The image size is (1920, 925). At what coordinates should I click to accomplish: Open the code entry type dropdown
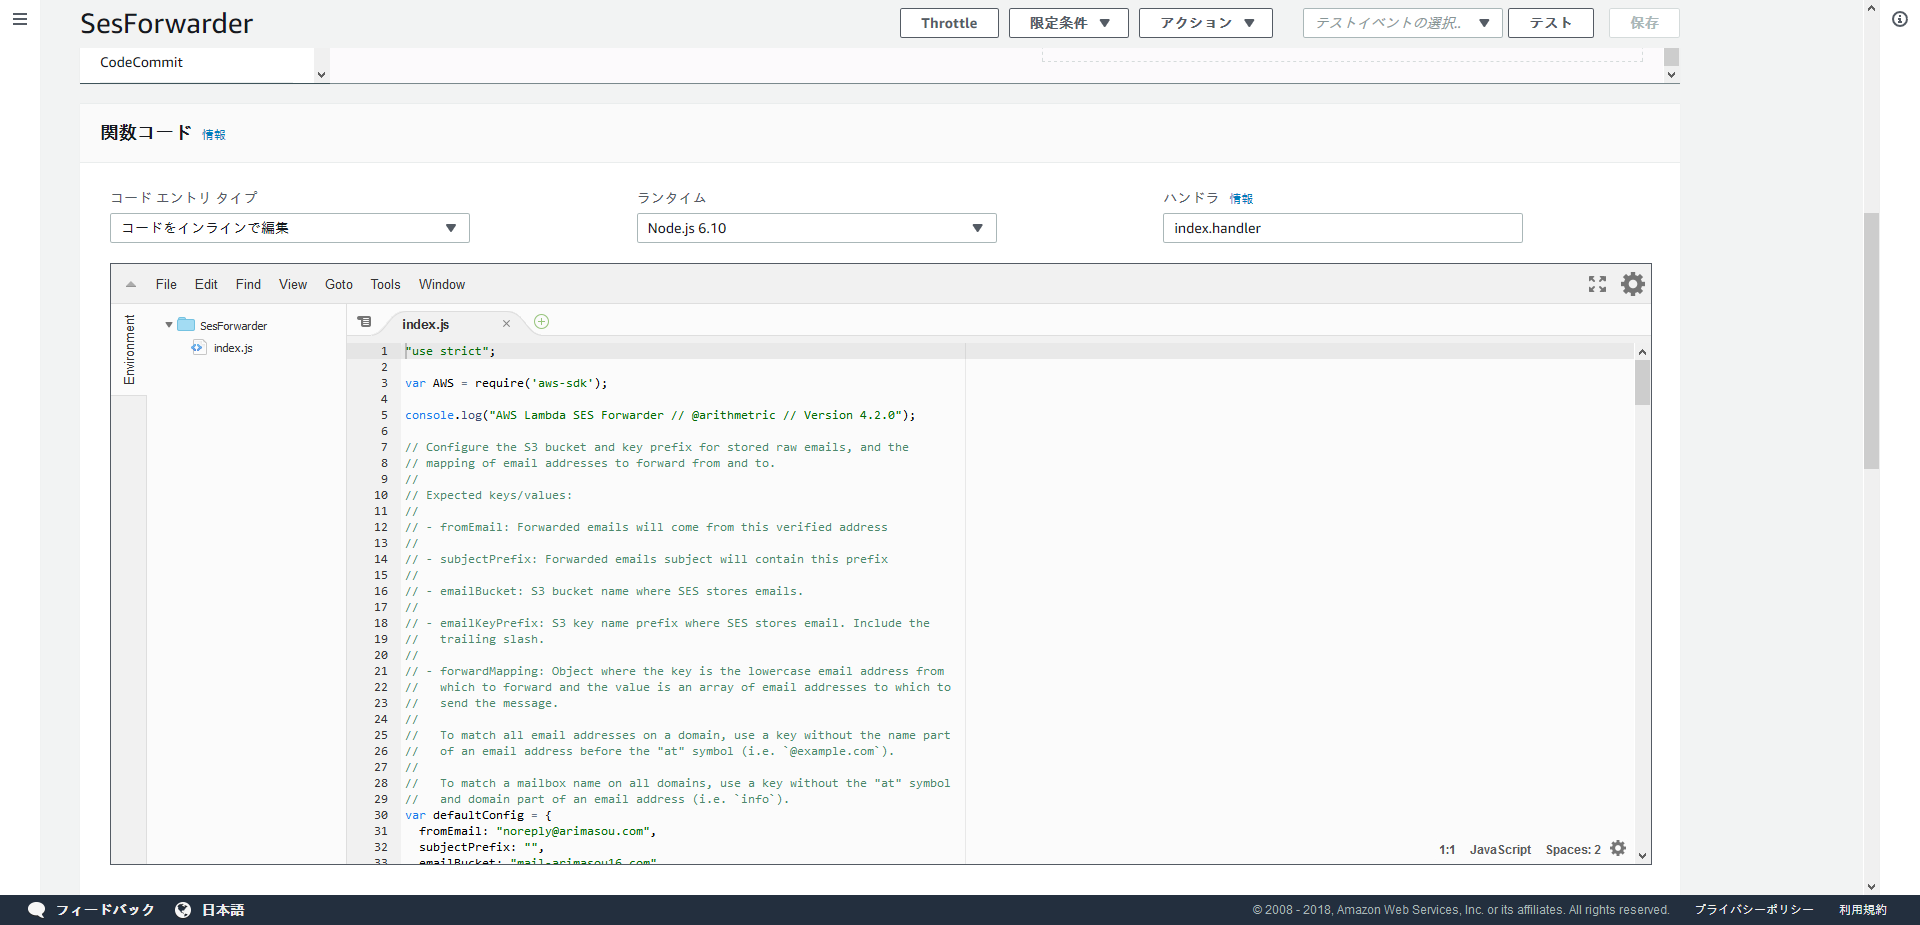point(290,228)
